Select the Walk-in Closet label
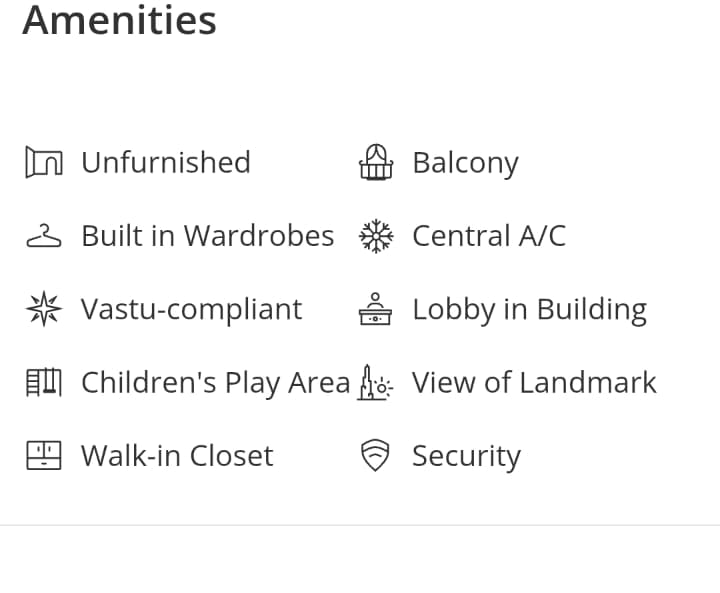This screenshot has width=720, height=593. 177,456
